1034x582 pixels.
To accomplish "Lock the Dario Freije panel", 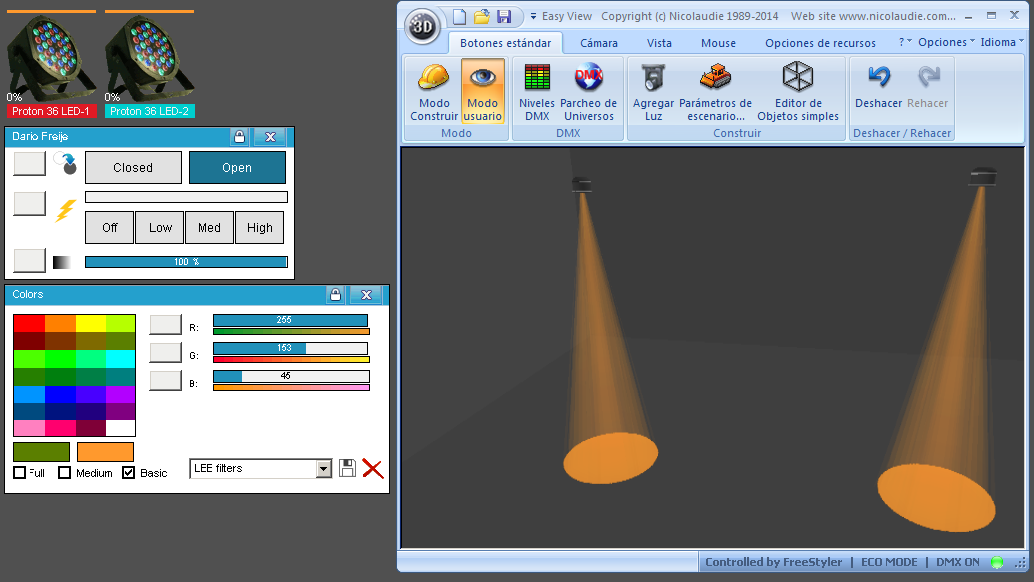I will [x=239, y=136].
